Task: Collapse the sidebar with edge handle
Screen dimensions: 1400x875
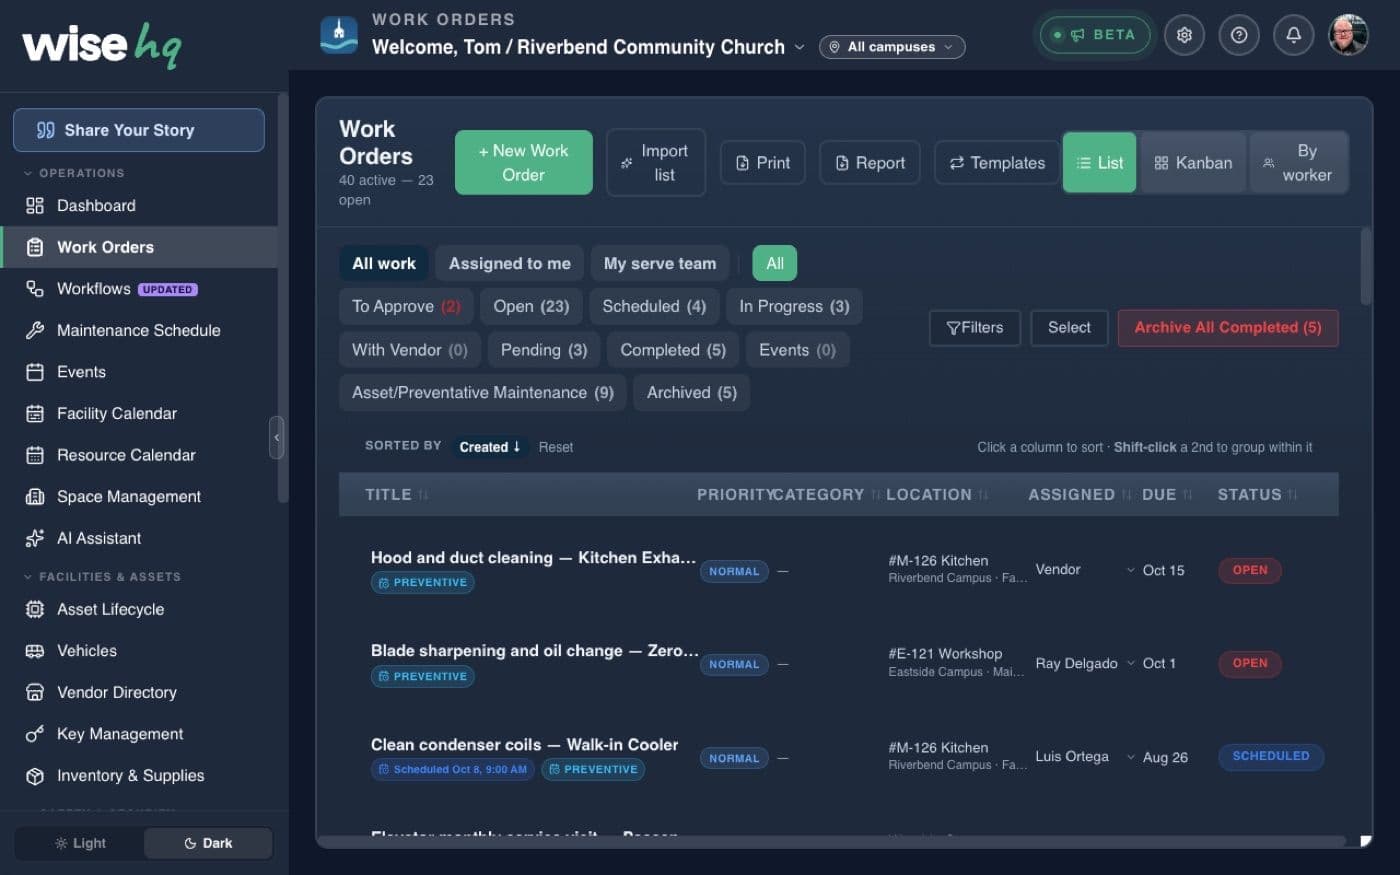Action: [276, 438]
